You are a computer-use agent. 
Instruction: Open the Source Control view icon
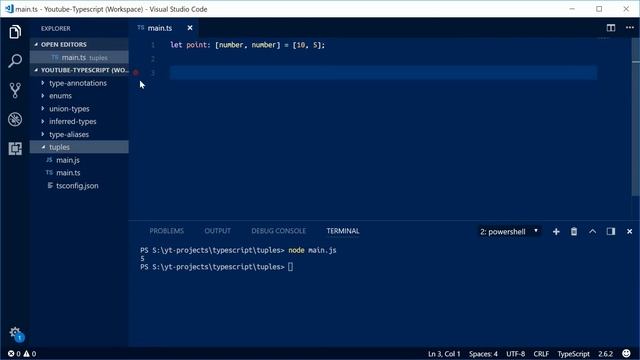click(15, 90)
